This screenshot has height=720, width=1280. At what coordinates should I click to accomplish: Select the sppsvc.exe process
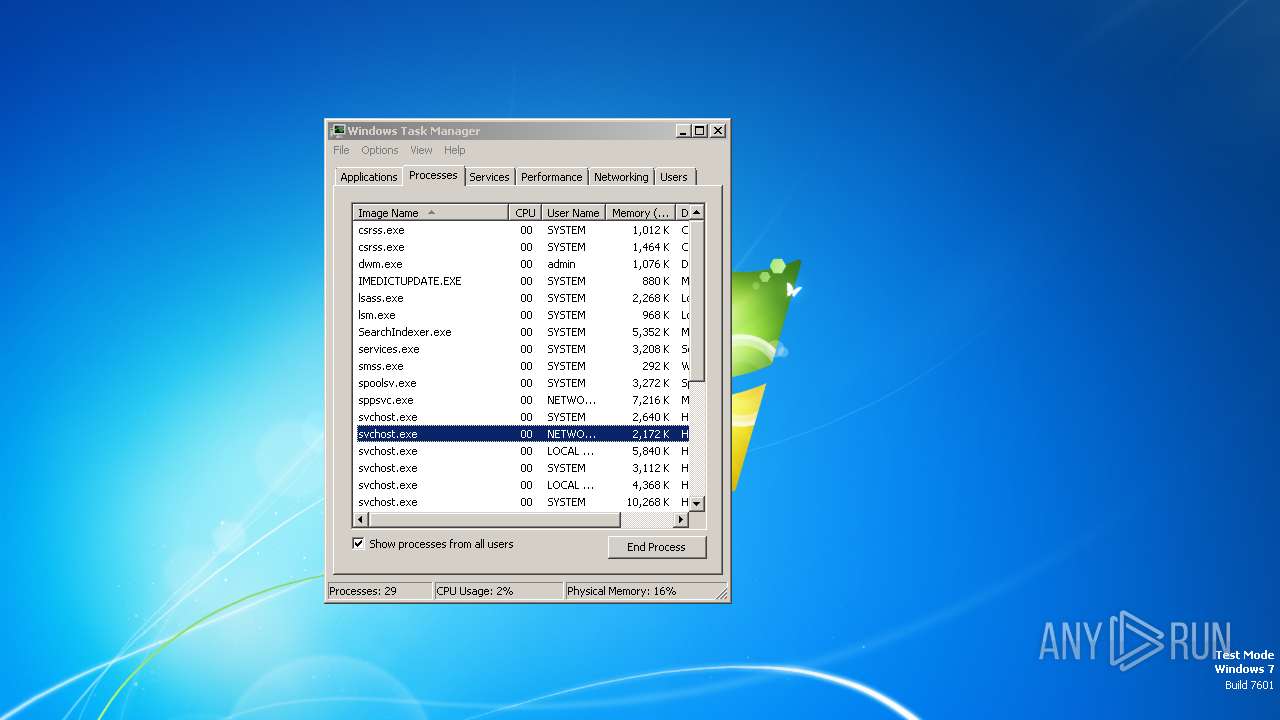522,400
